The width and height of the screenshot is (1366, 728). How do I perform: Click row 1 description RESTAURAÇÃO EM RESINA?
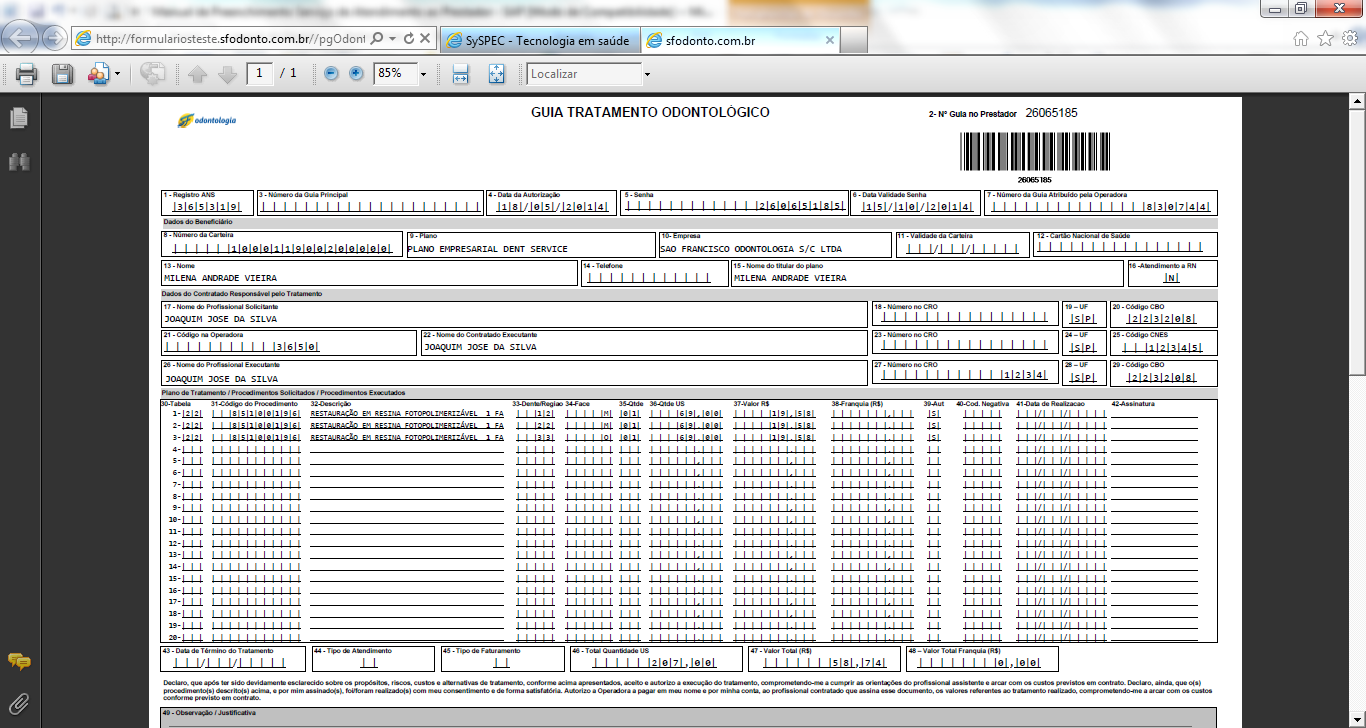coord(407,412)
